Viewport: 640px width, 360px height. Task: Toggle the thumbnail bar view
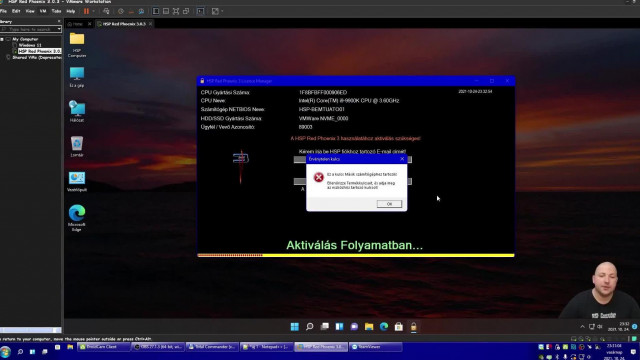[x=166, y=11]
